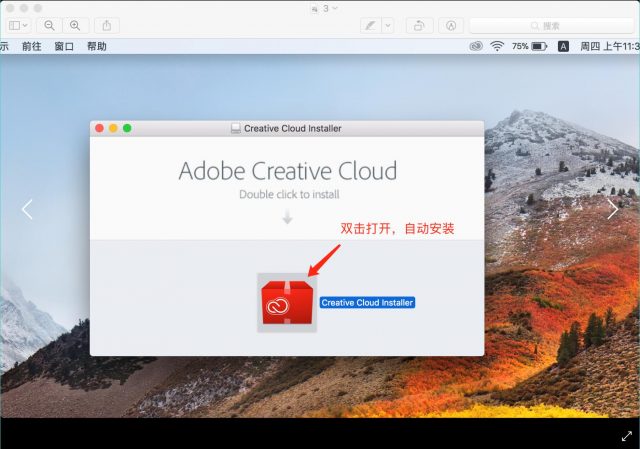The width and height of the screenshot is (640, 449).
Task: Click the 'Double click to install' text
Action: click(289, 194)
